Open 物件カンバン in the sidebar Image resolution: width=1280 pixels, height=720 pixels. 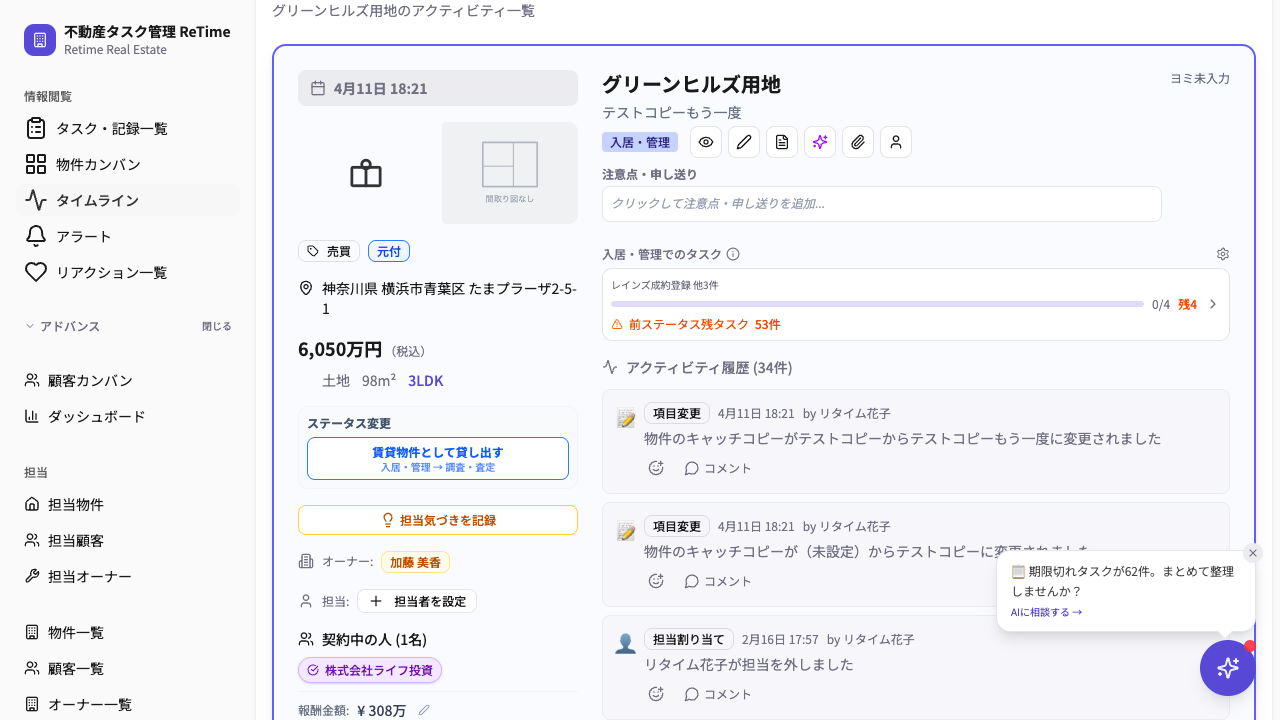click(128, 164)
